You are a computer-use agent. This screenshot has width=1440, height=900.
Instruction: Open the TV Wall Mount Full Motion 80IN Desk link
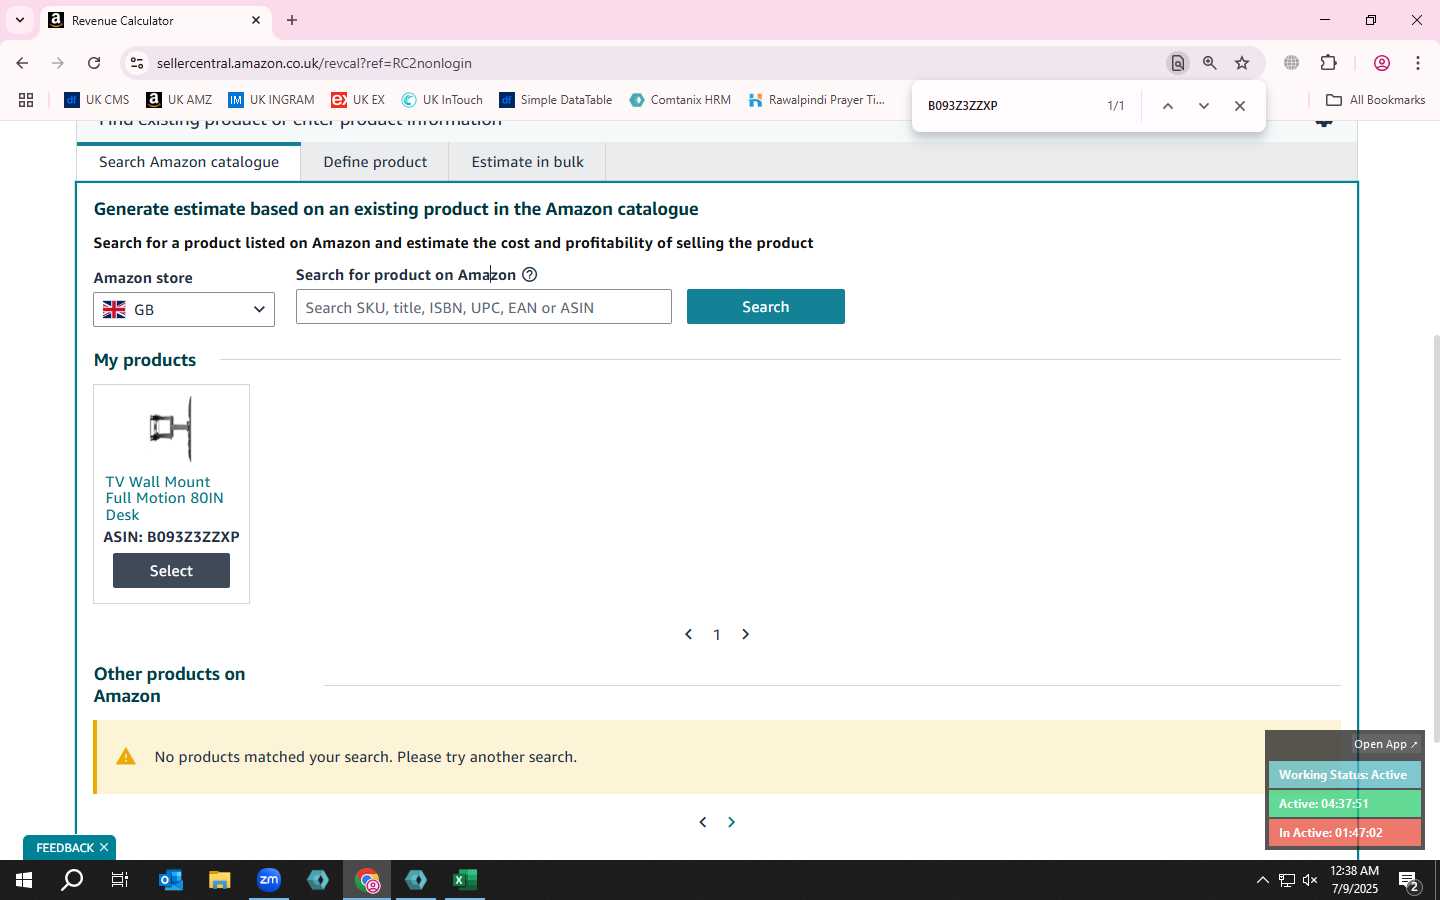click(x=165, y=498)
